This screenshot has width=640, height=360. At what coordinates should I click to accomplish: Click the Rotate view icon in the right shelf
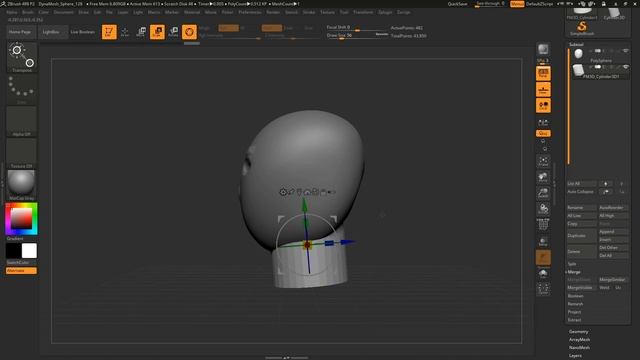coord(543,209)
